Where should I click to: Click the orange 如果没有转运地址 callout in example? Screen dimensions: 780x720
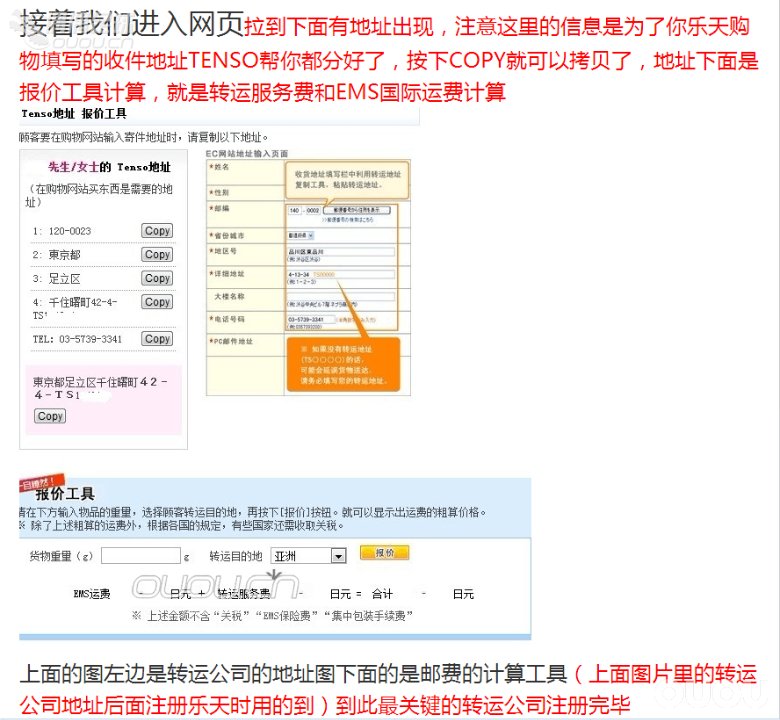343,365
